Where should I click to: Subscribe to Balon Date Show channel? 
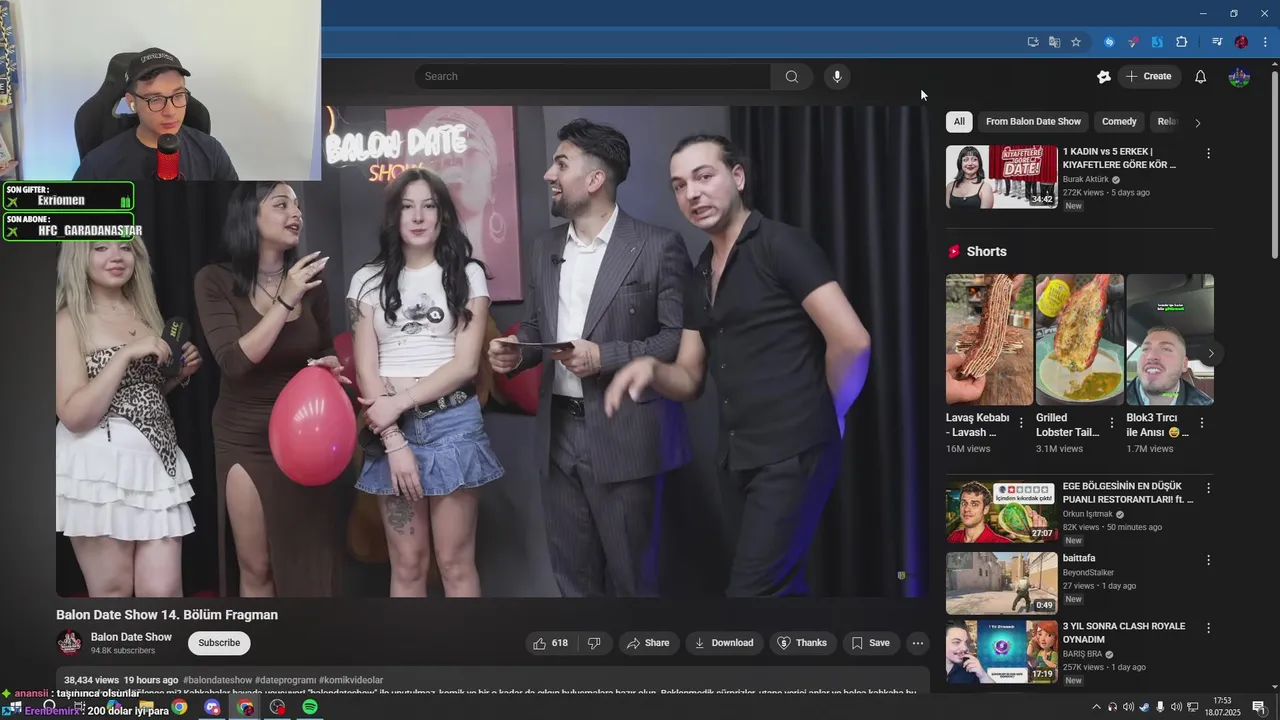(x=219, y=643)
